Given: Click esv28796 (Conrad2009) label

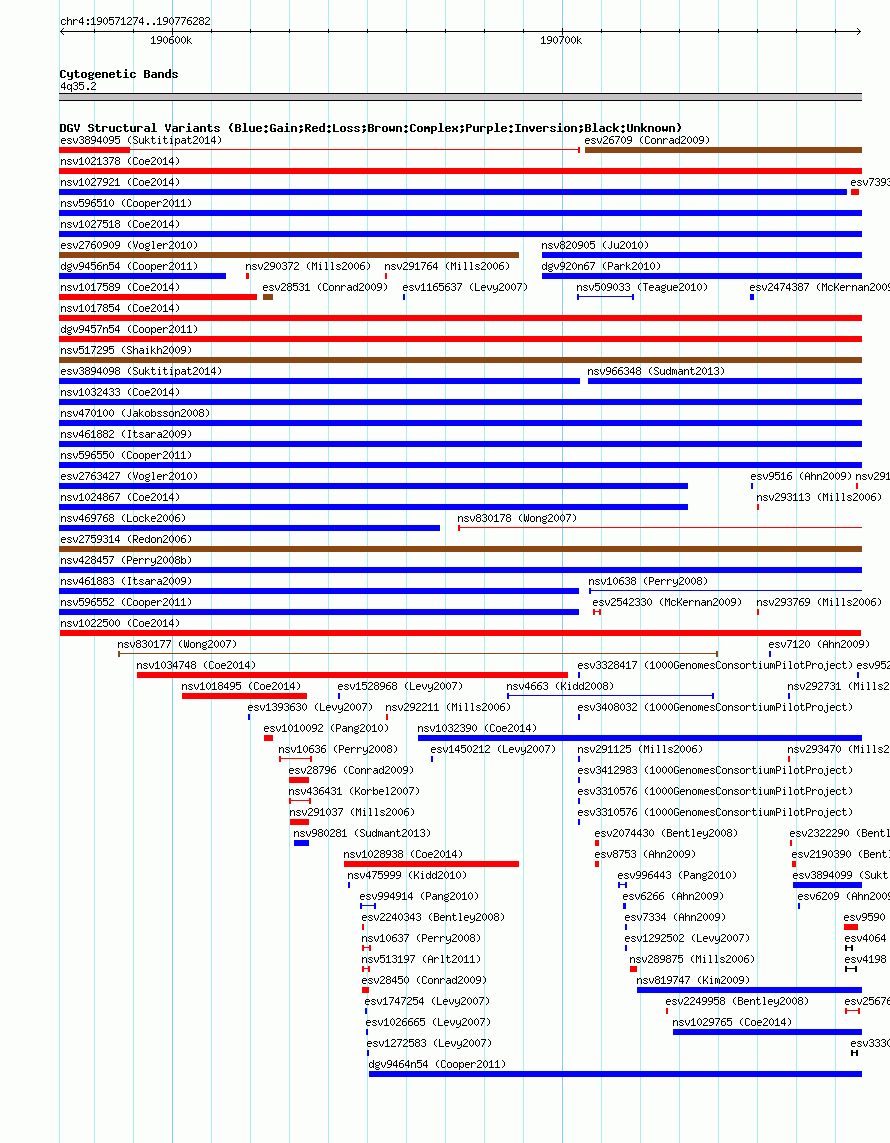Looking at the screenshot, I should [351, 771].
